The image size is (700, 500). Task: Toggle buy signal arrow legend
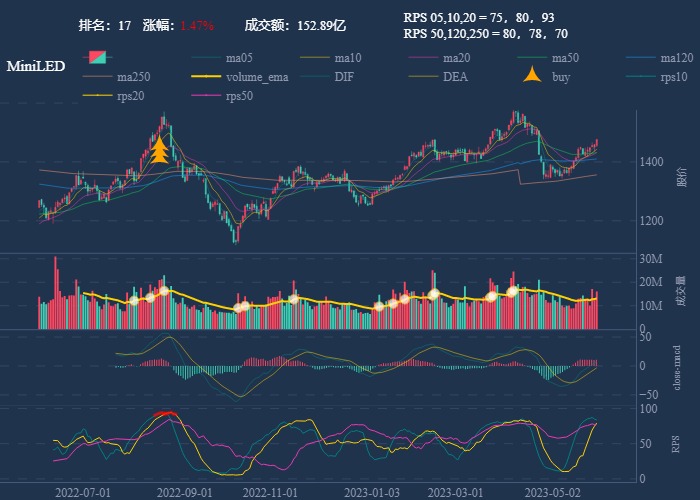(x=547, y=76)
